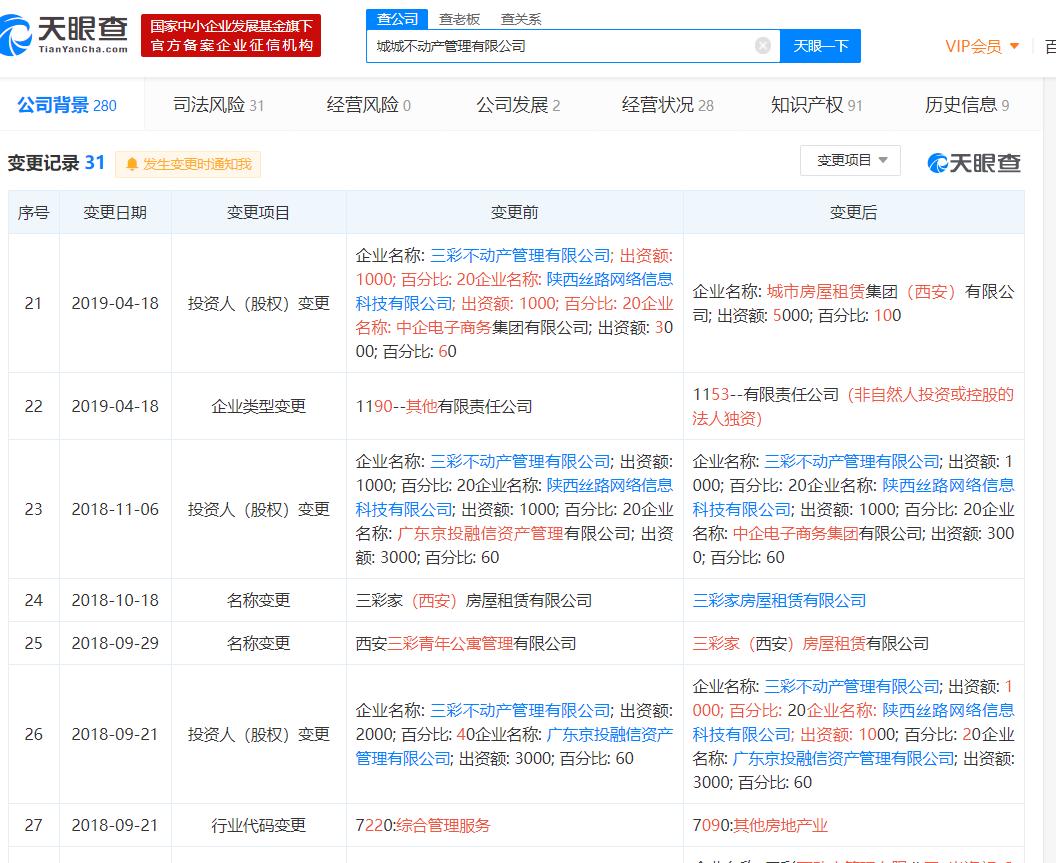The height and width of the screenshot is (863, 1056).
Task: Switch to 查老板 search tab
Action: pyautogui.click(x=459, y=19)
